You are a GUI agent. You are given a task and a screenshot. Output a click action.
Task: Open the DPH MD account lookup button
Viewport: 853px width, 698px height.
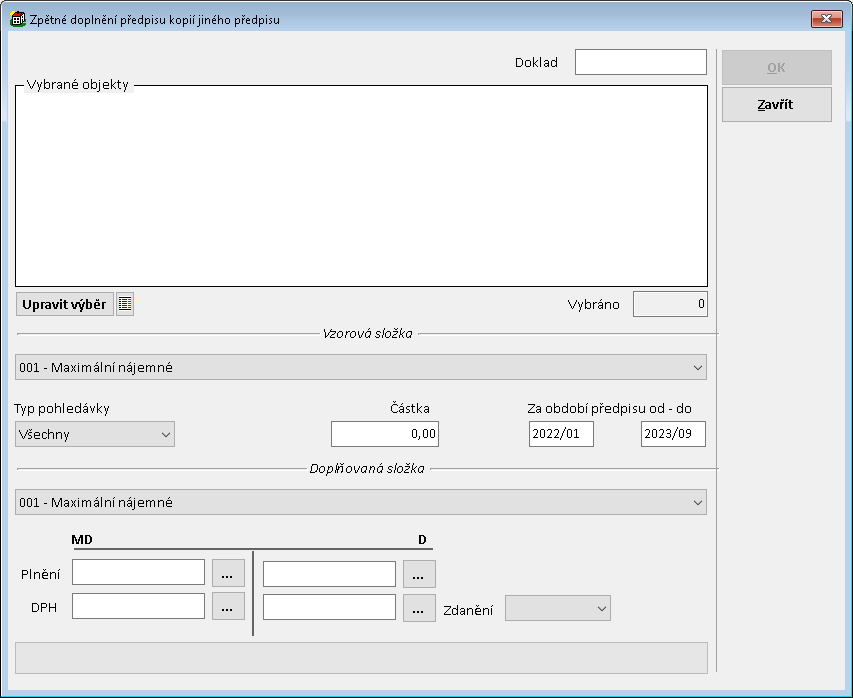click(228, 607)
